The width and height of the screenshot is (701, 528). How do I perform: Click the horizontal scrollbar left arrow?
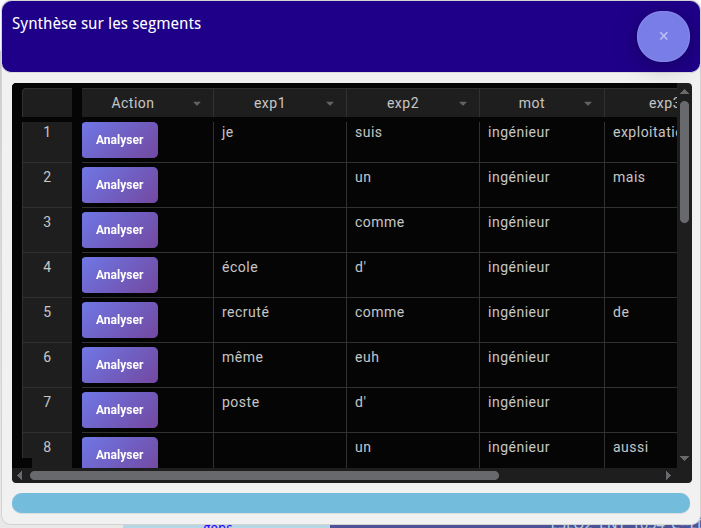19,476
